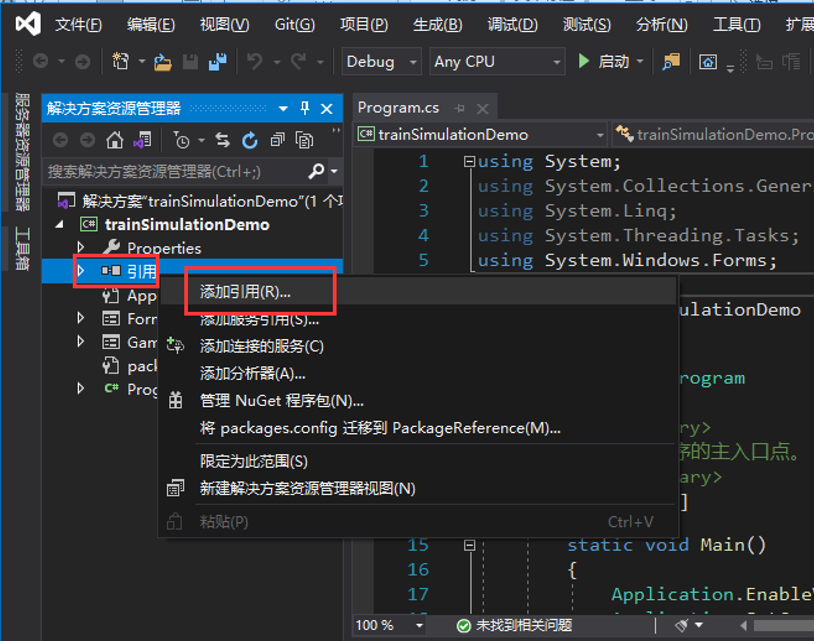Screen dimensions: 814x641
Task: Open the Solution Explorer window options dropdown
Action: coord(283,108)
